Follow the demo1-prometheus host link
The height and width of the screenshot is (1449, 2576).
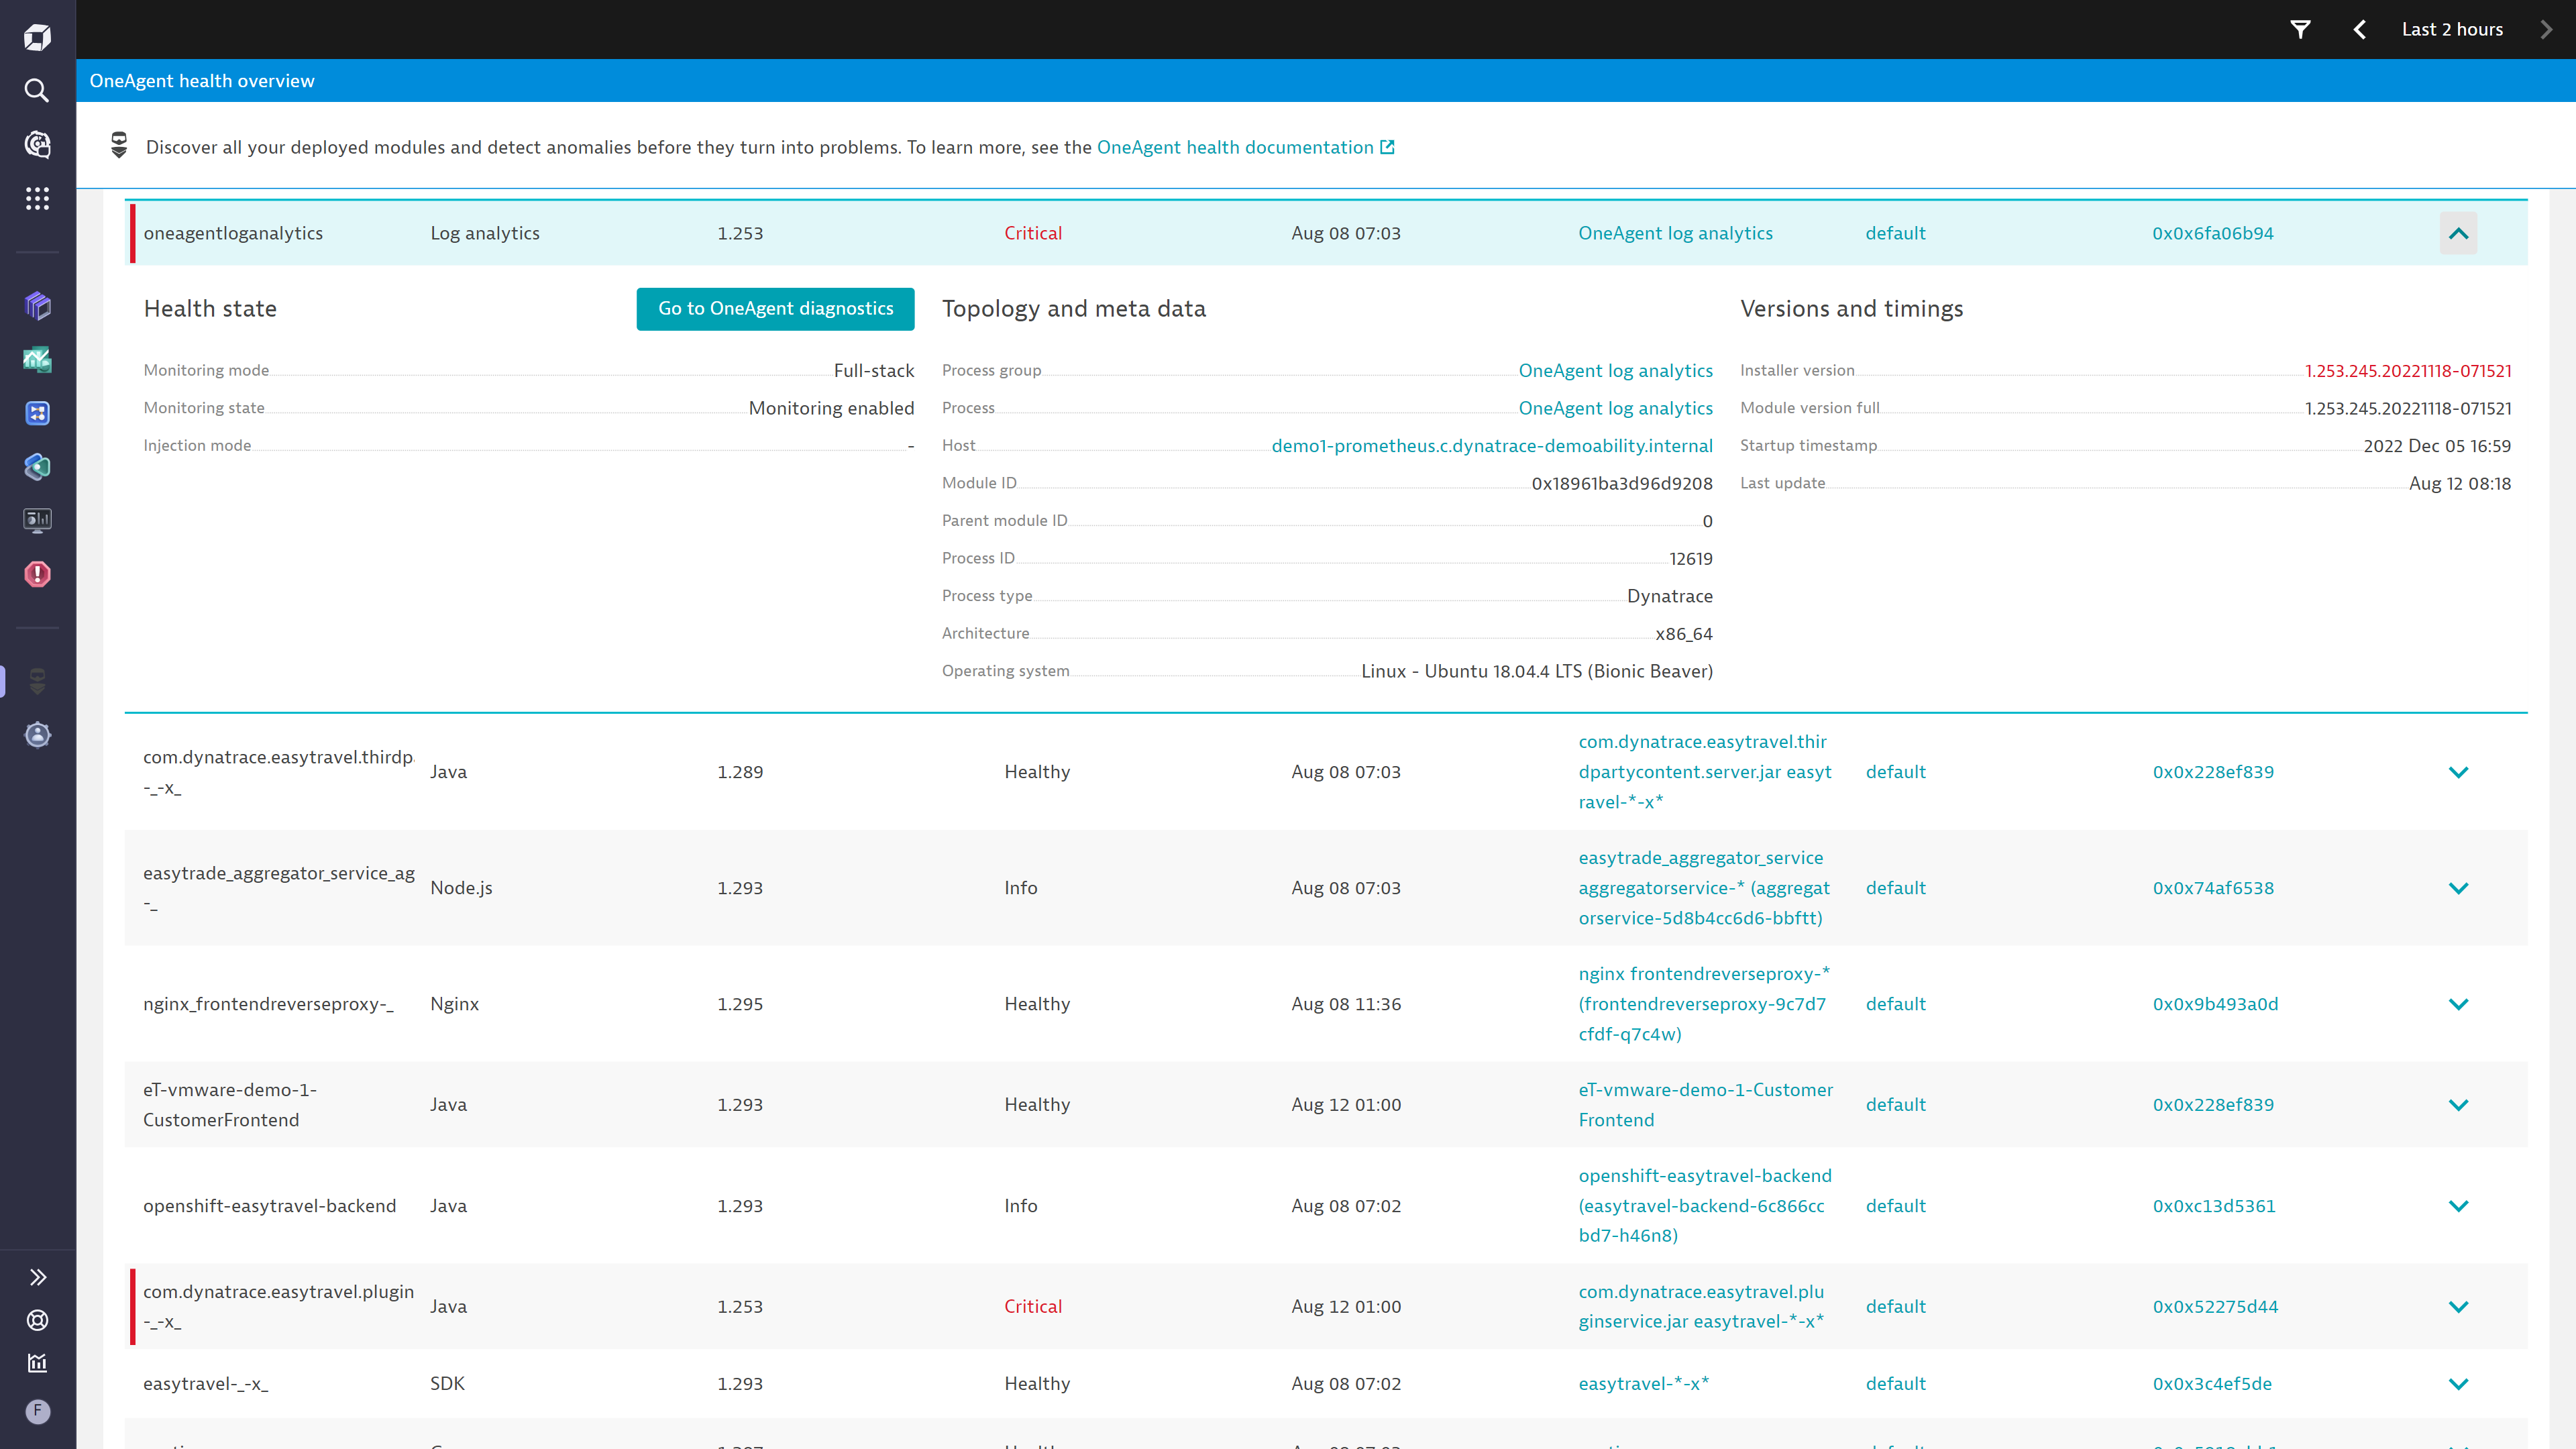[1492, 445]
